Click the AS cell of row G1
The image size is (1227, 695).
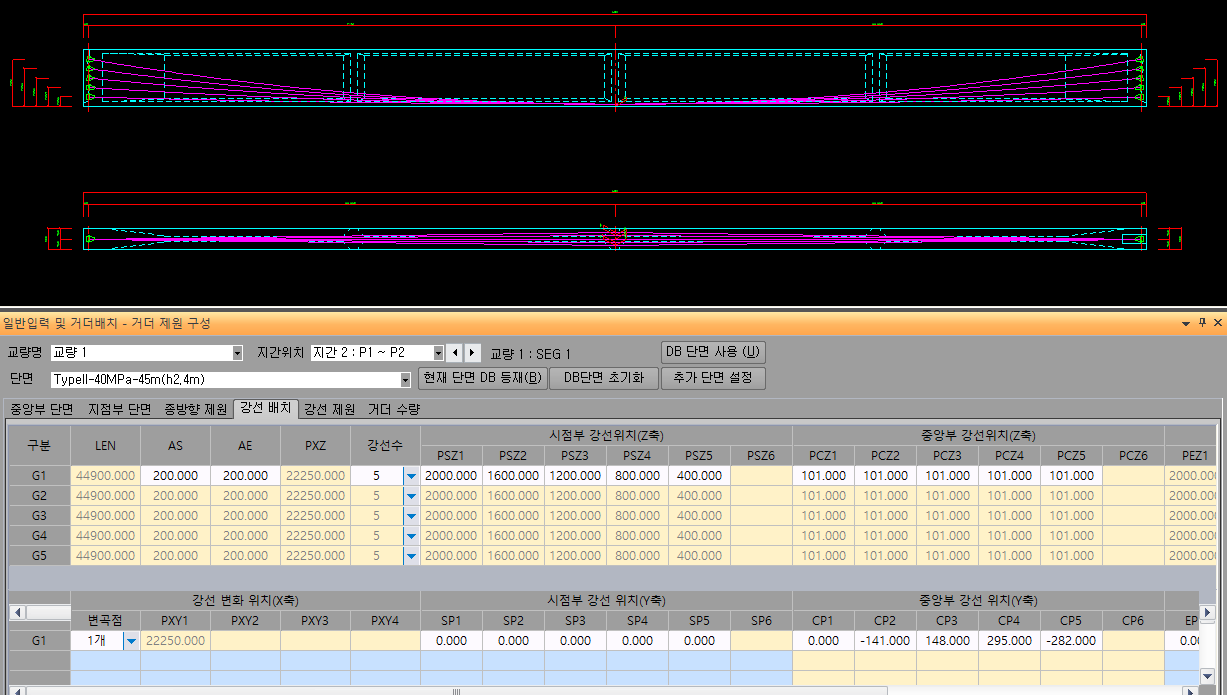point(175,476)
